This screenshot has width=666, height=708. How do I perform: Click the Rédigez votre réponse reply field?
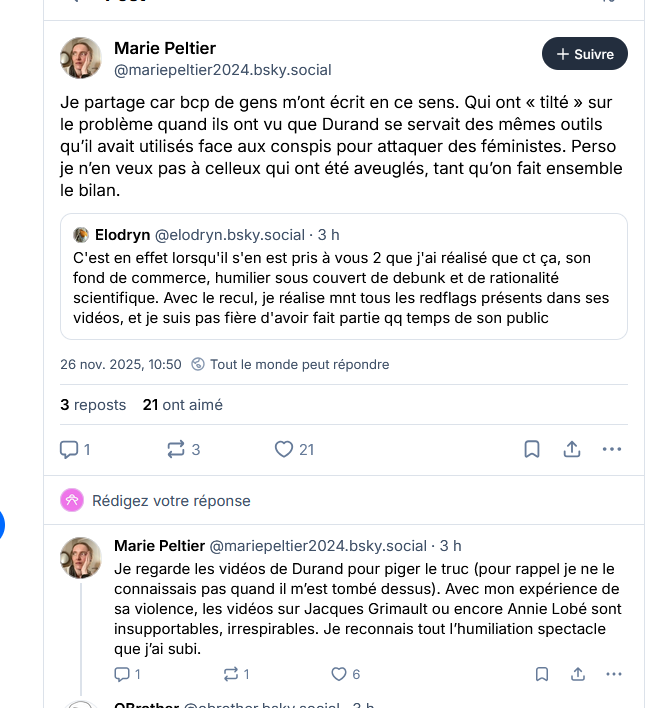coord(171,500)
